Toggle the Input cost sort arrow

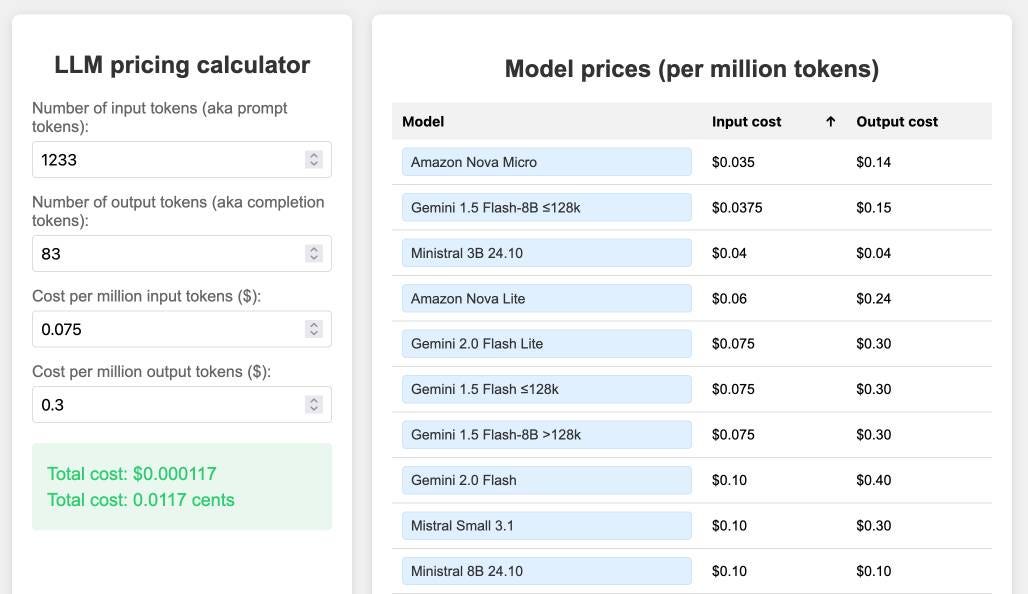[x=830, y=121]
